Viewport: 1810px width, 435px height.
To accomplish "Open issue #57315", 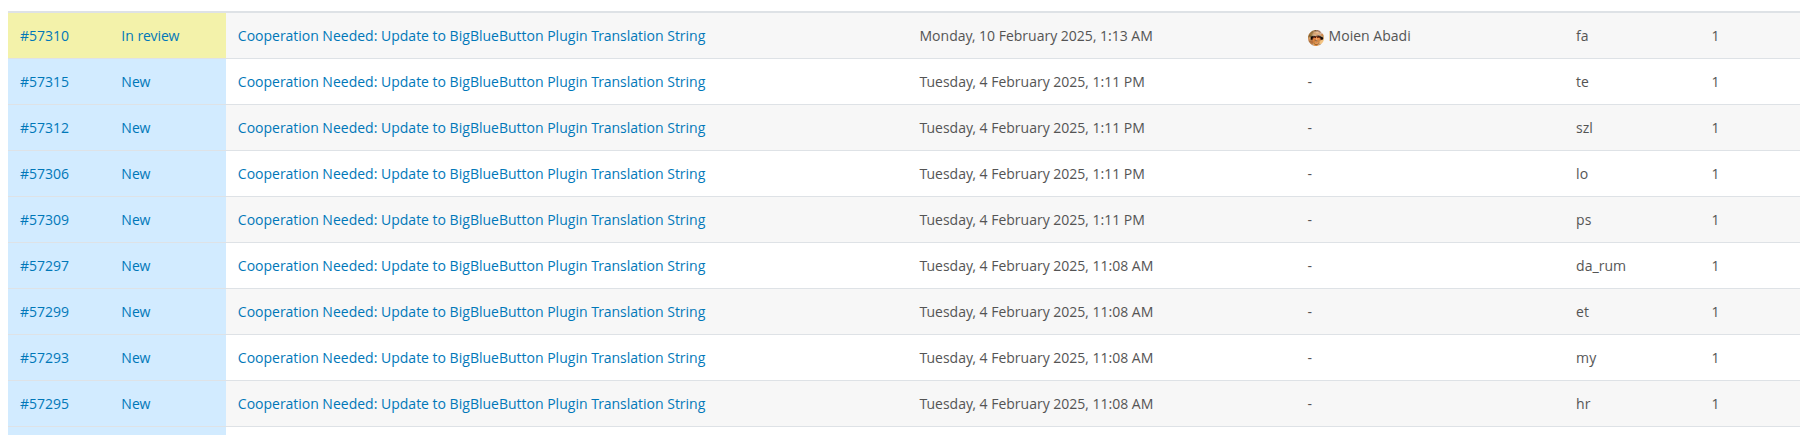I will pos(45,82).
